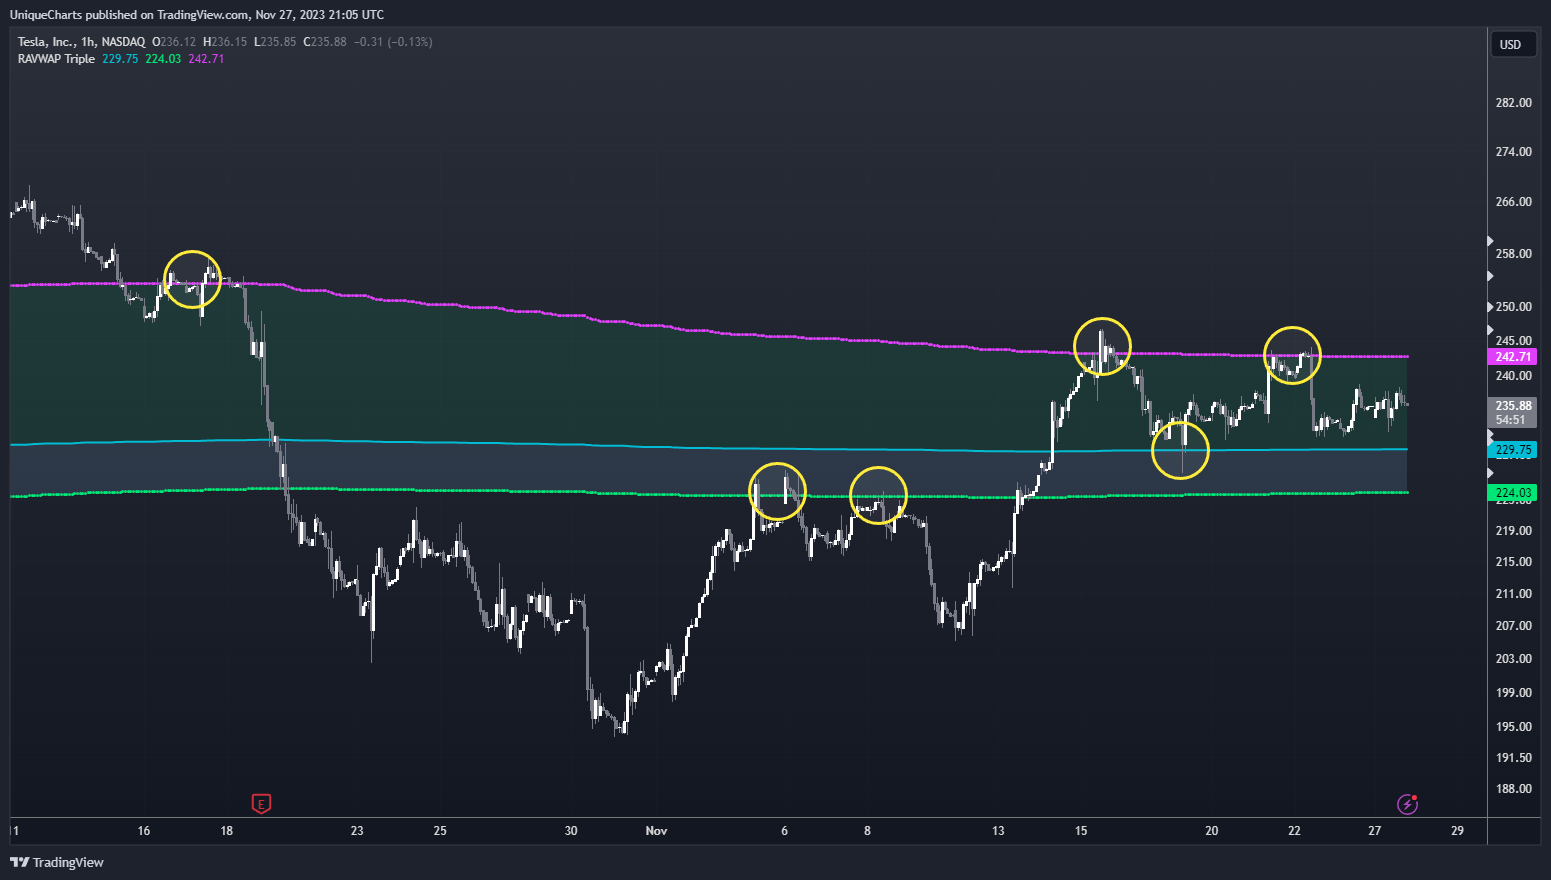
Task: Click the 266.00 price axis label
Action: click(1513, 202)
